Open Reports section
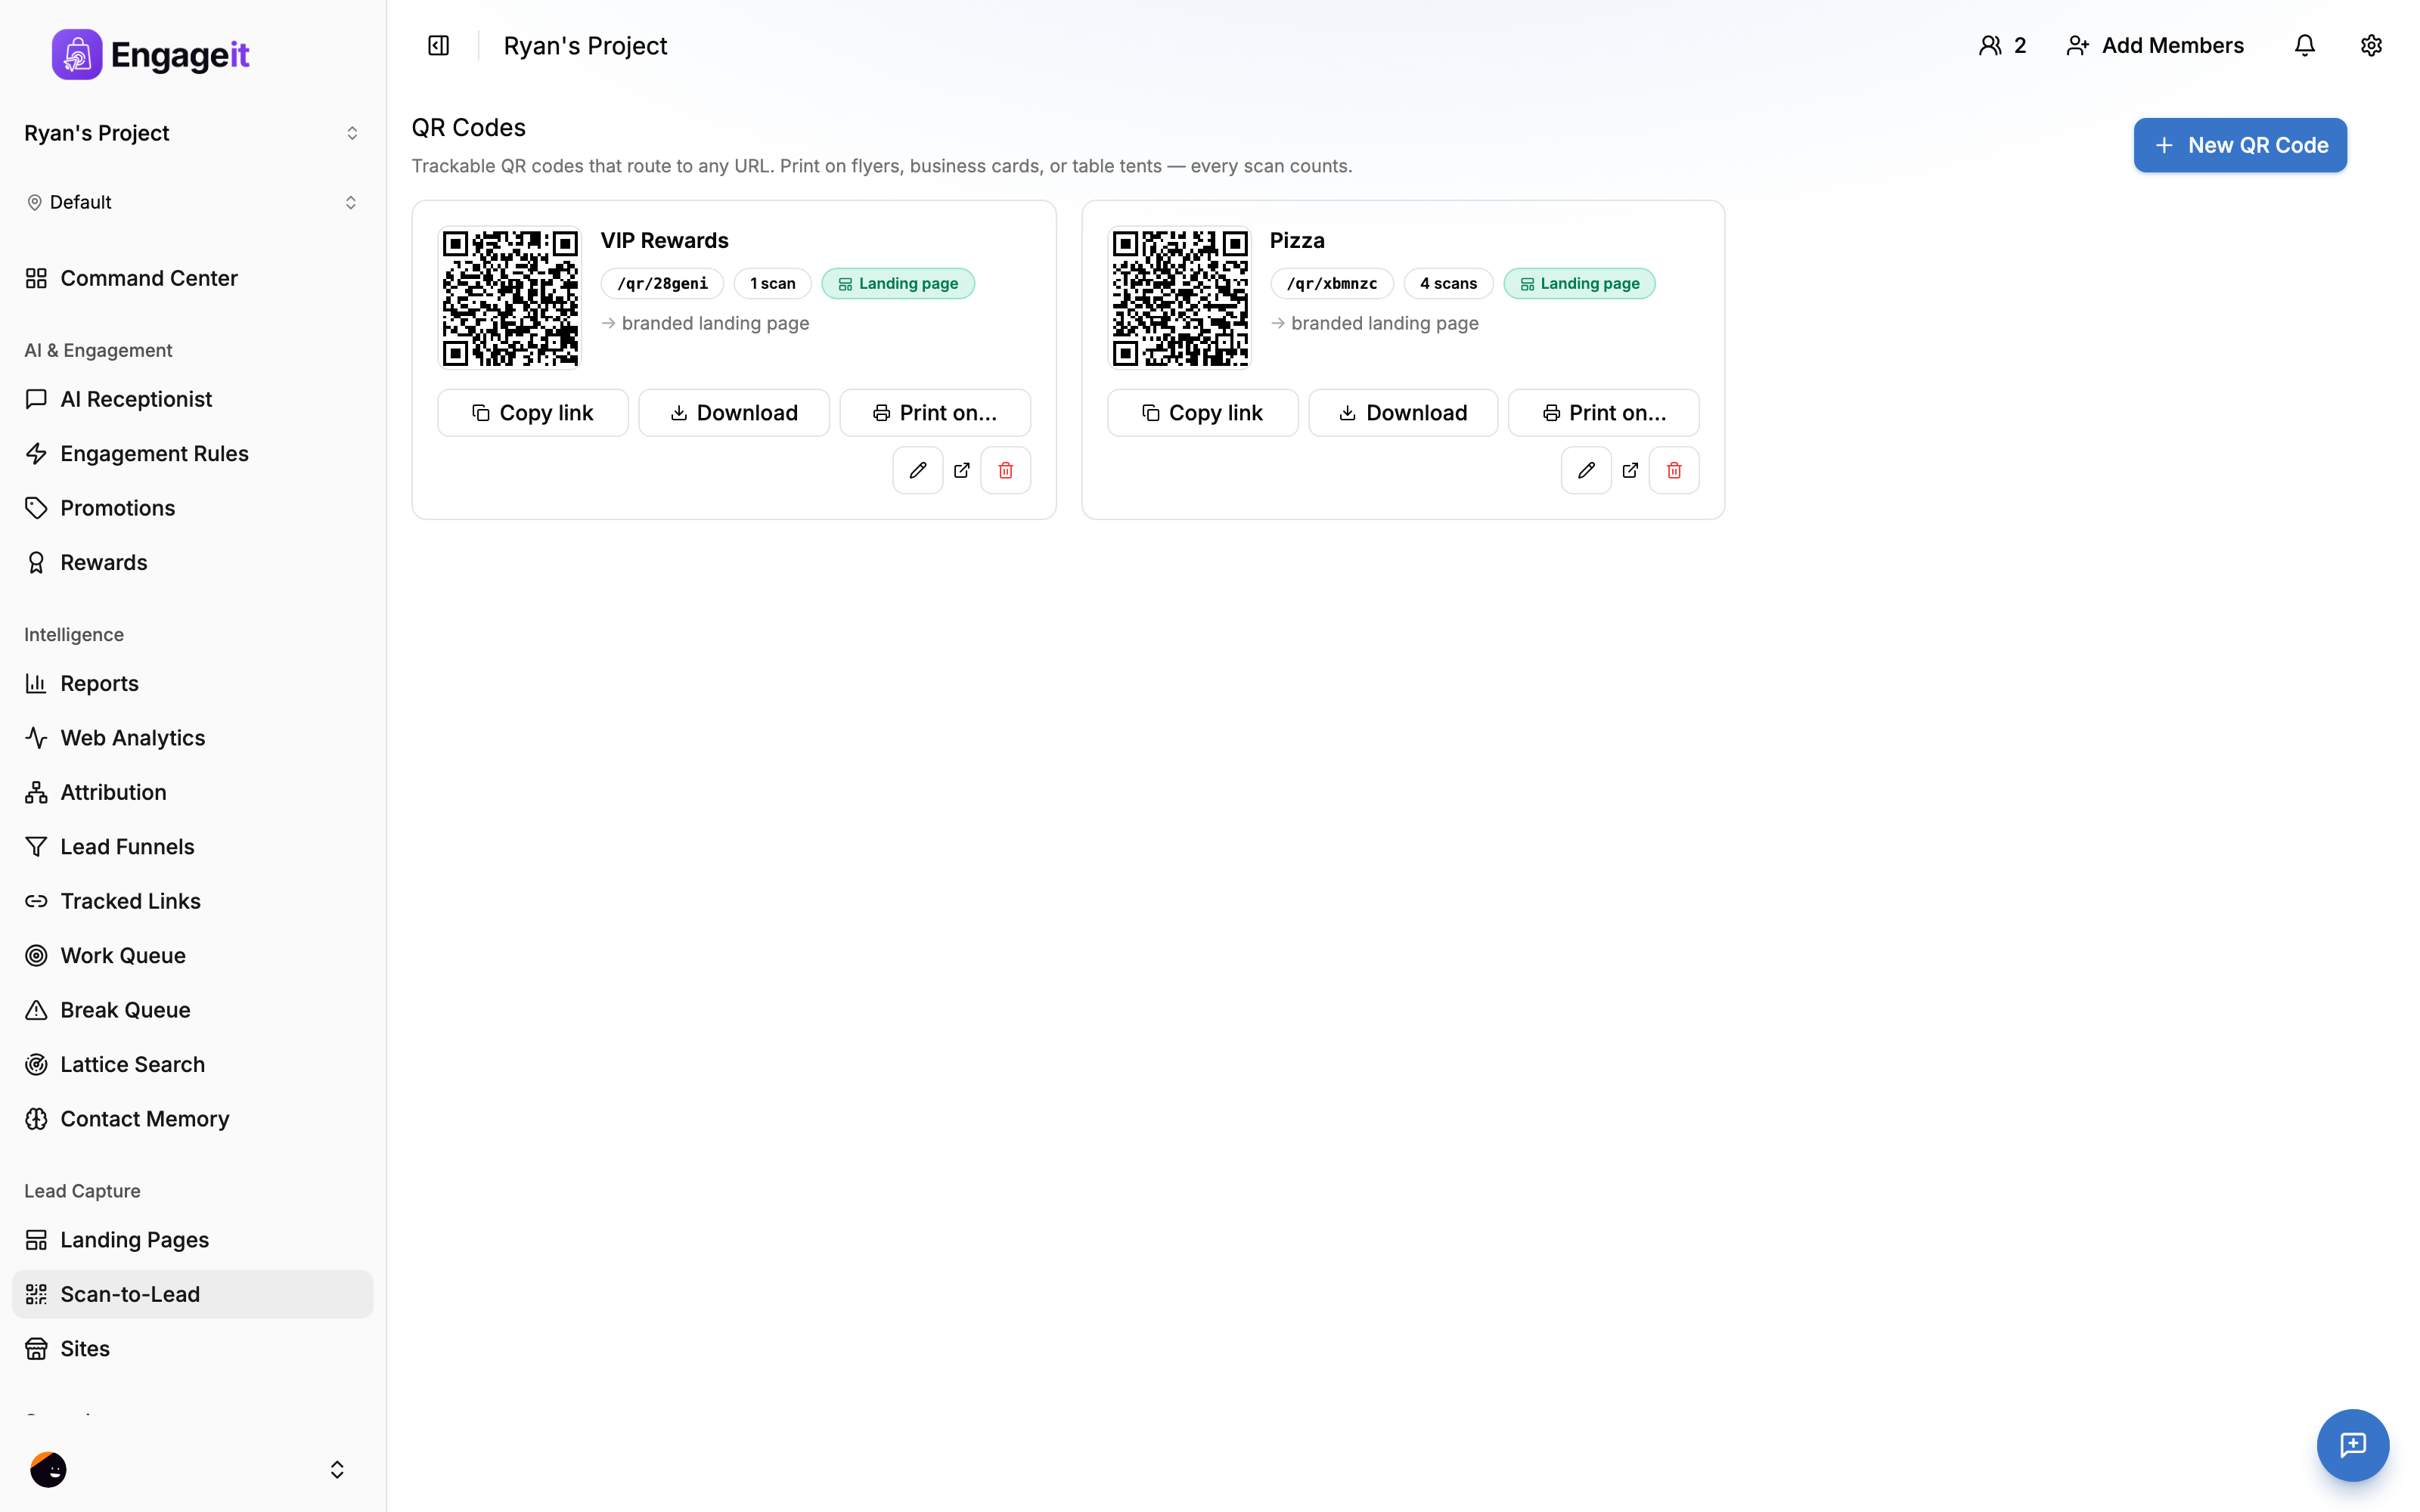 (x=192, y=683)
